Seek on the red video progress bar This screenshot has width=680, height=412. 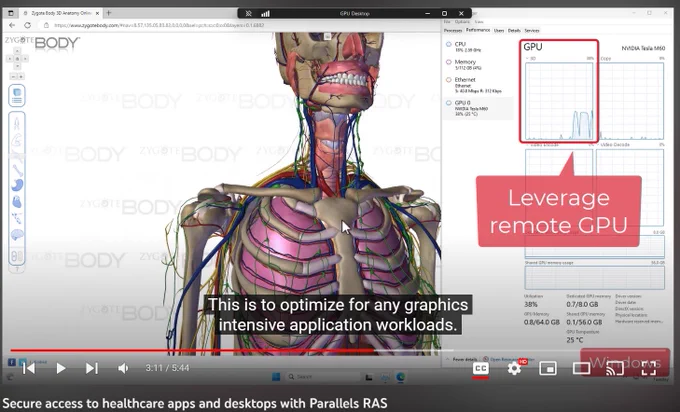point(193,350)
